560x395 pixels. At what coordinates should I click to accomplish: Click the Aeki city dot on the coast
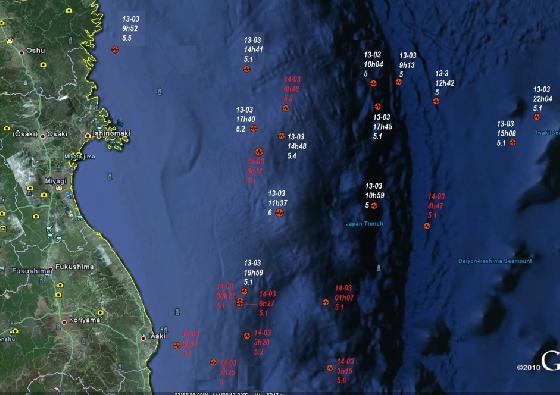[144, 338]
